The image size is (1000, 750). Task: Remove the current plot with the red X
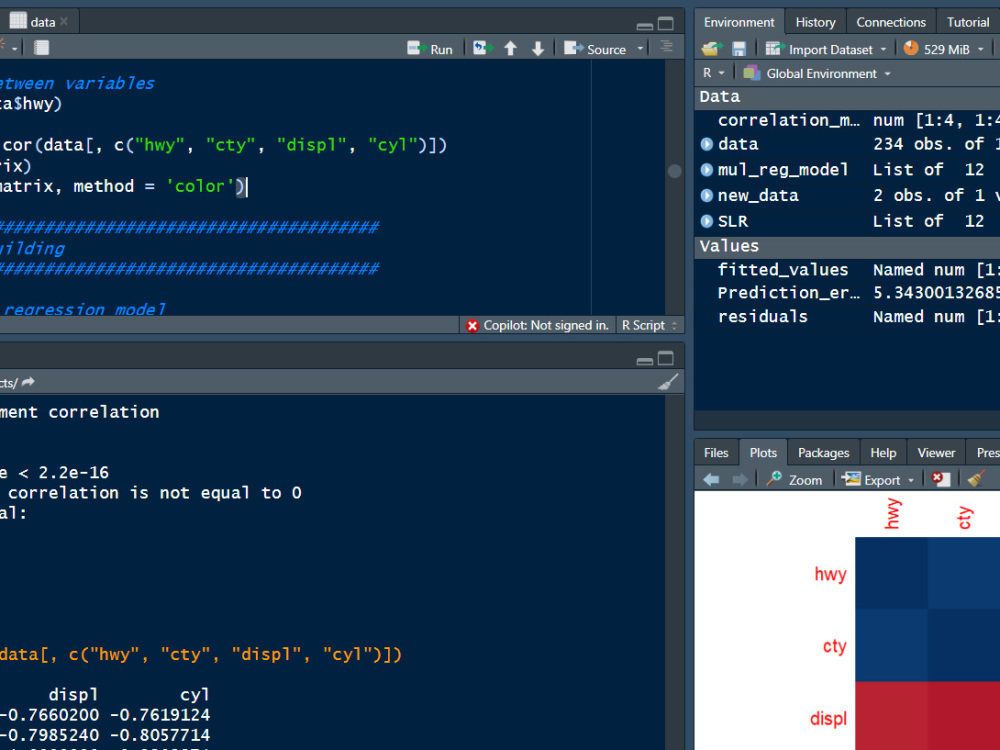941,479
